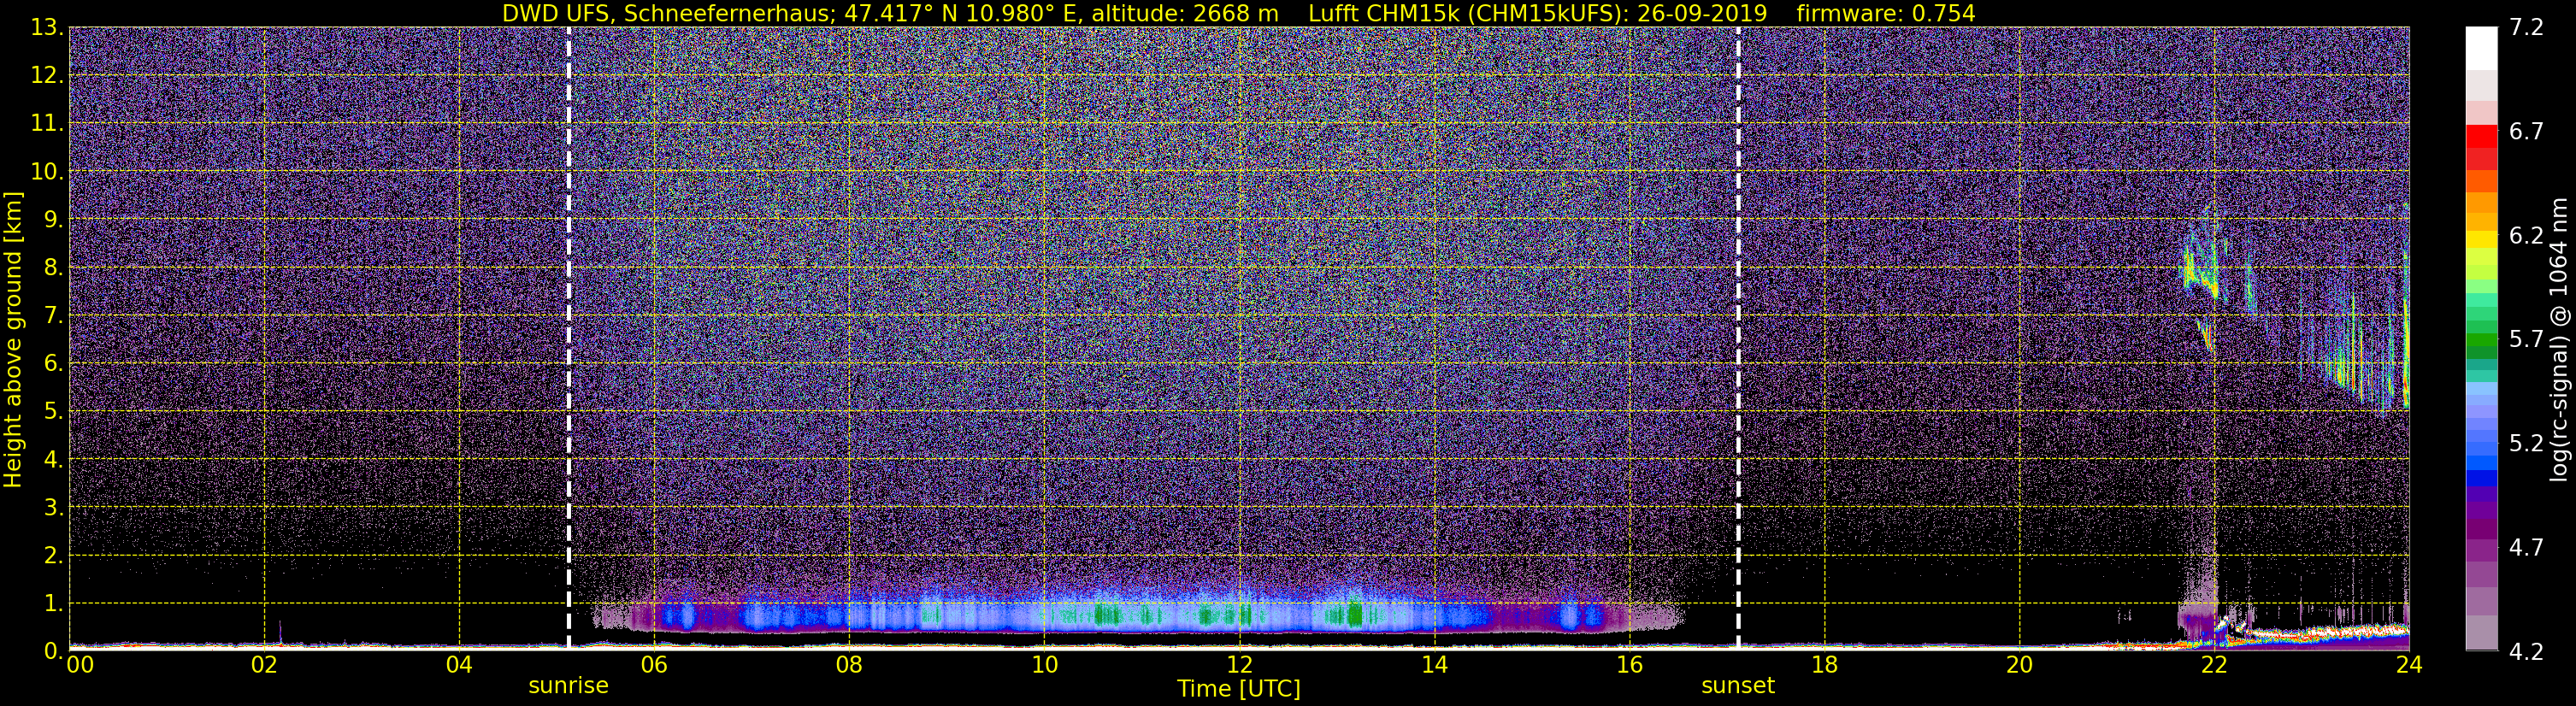Screen dimensions: 2576x706
Task: Click the "log(rc-signal) @ 1064 nm" colorbar label
Action: [2560, 339]
